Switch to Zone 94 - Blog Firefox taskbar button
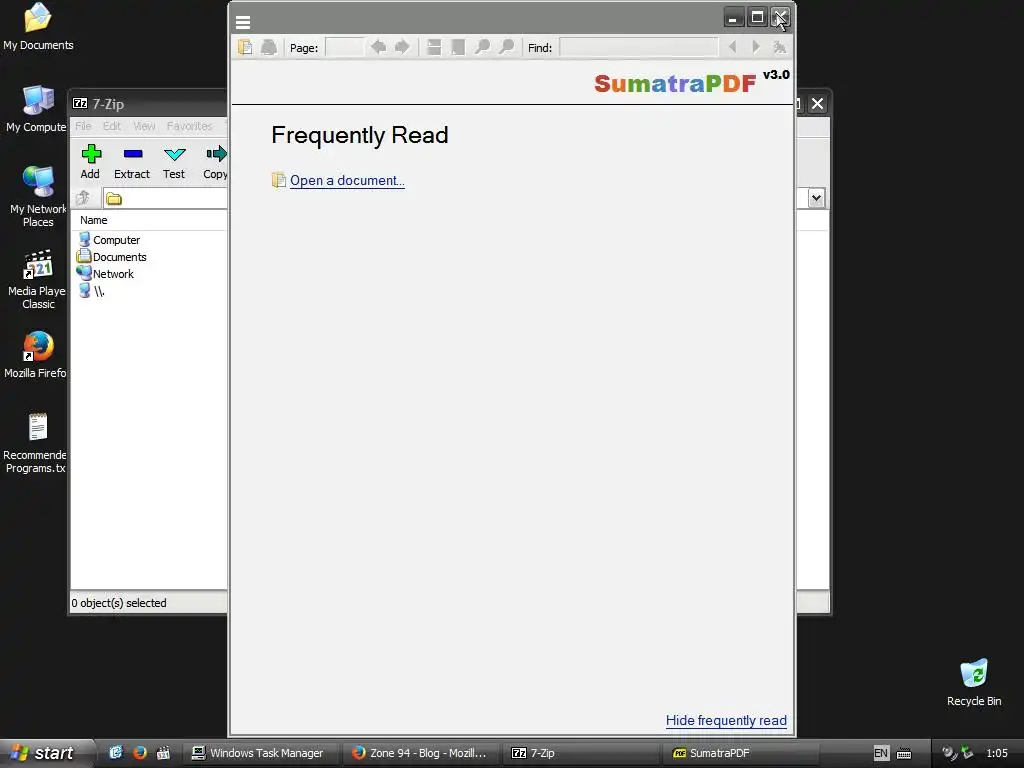The height and width of the screenshot is (768, 1024). [420, 753]
